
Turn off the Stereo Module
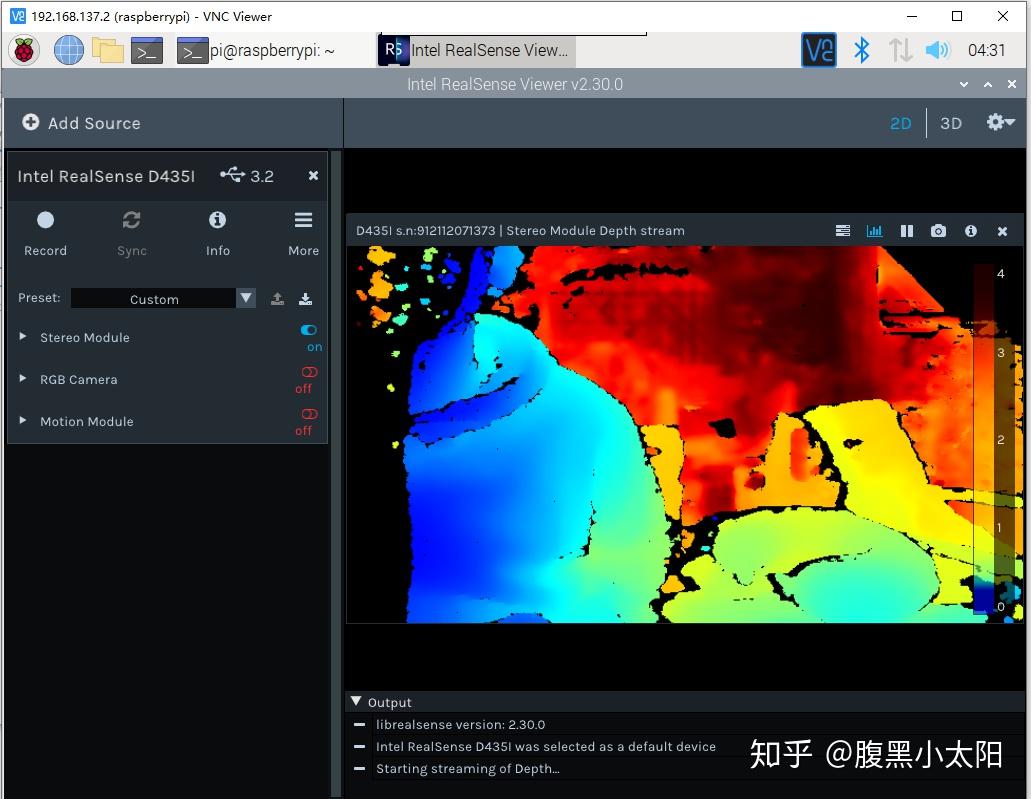point(308,330)
